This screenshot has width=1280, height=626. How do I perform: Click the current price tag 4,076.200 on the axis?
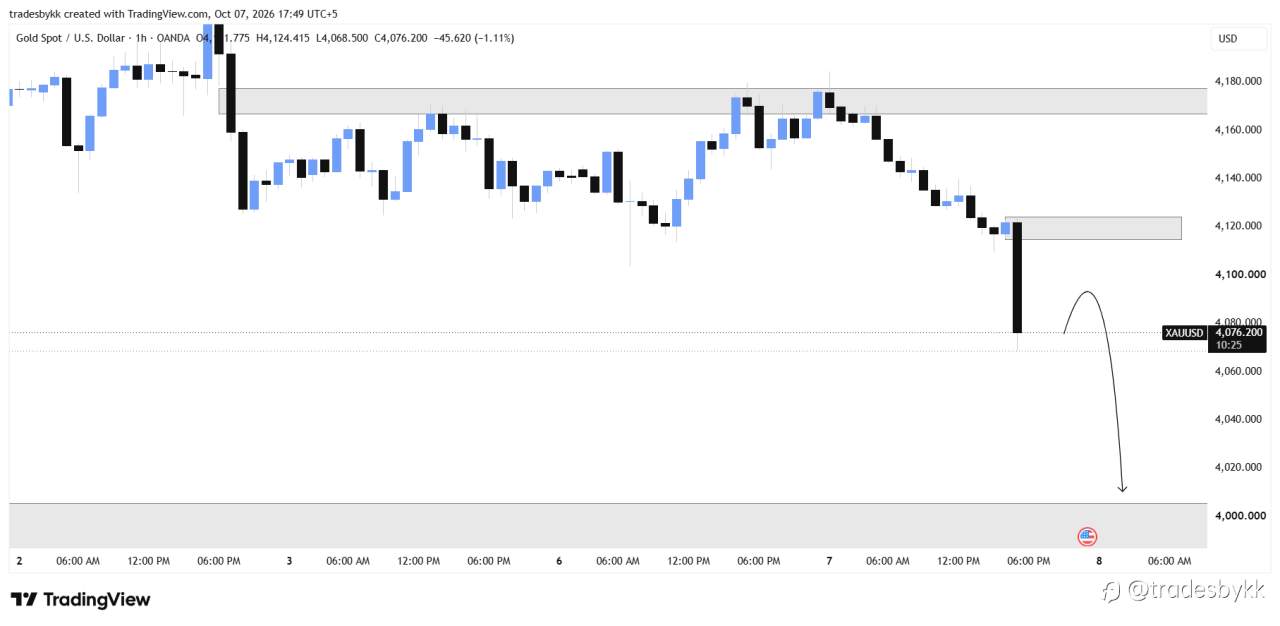(1238, 332)
